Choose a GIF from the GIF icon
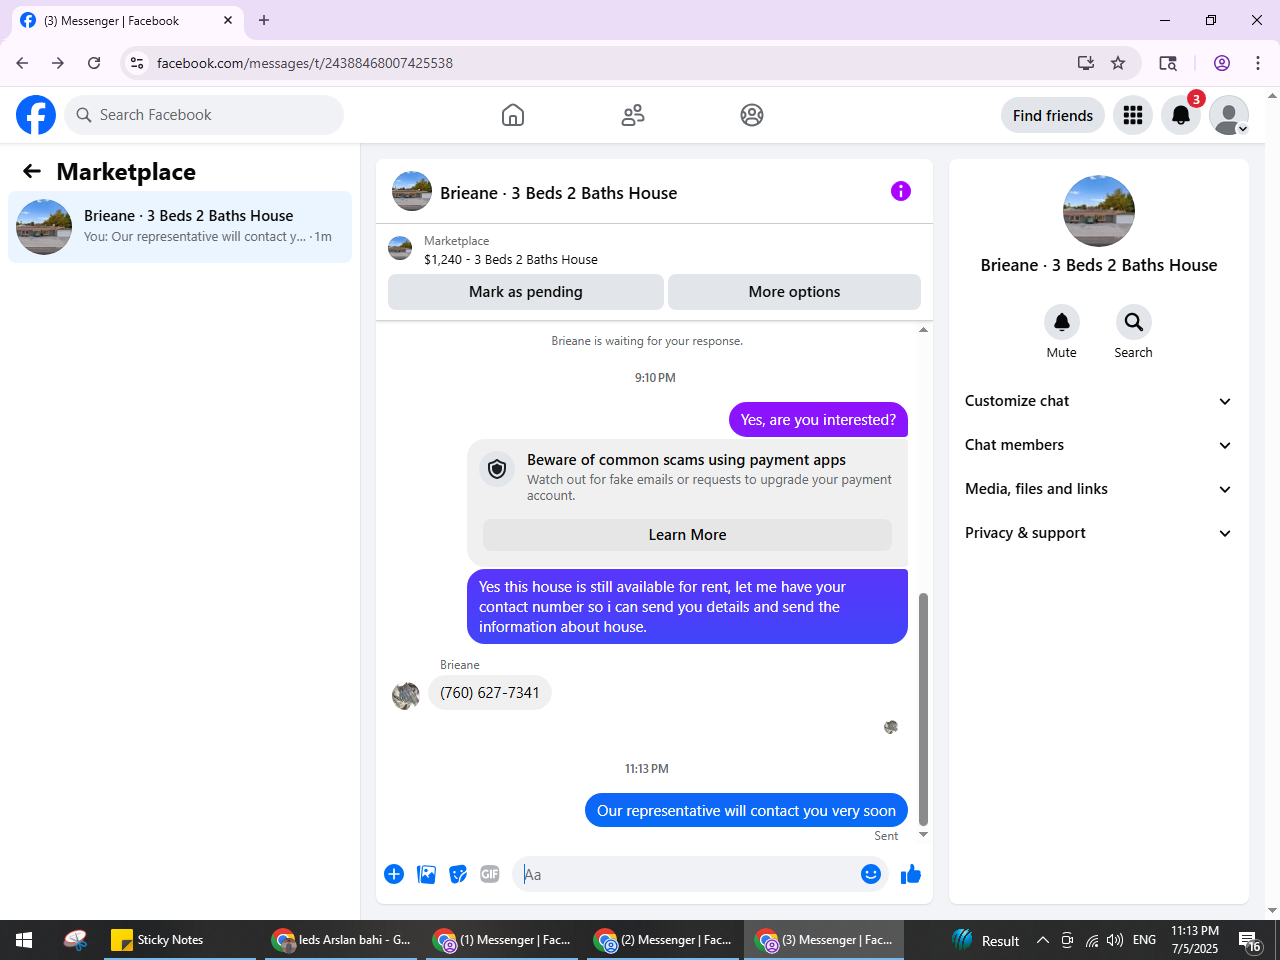 [x=489, y=874]
